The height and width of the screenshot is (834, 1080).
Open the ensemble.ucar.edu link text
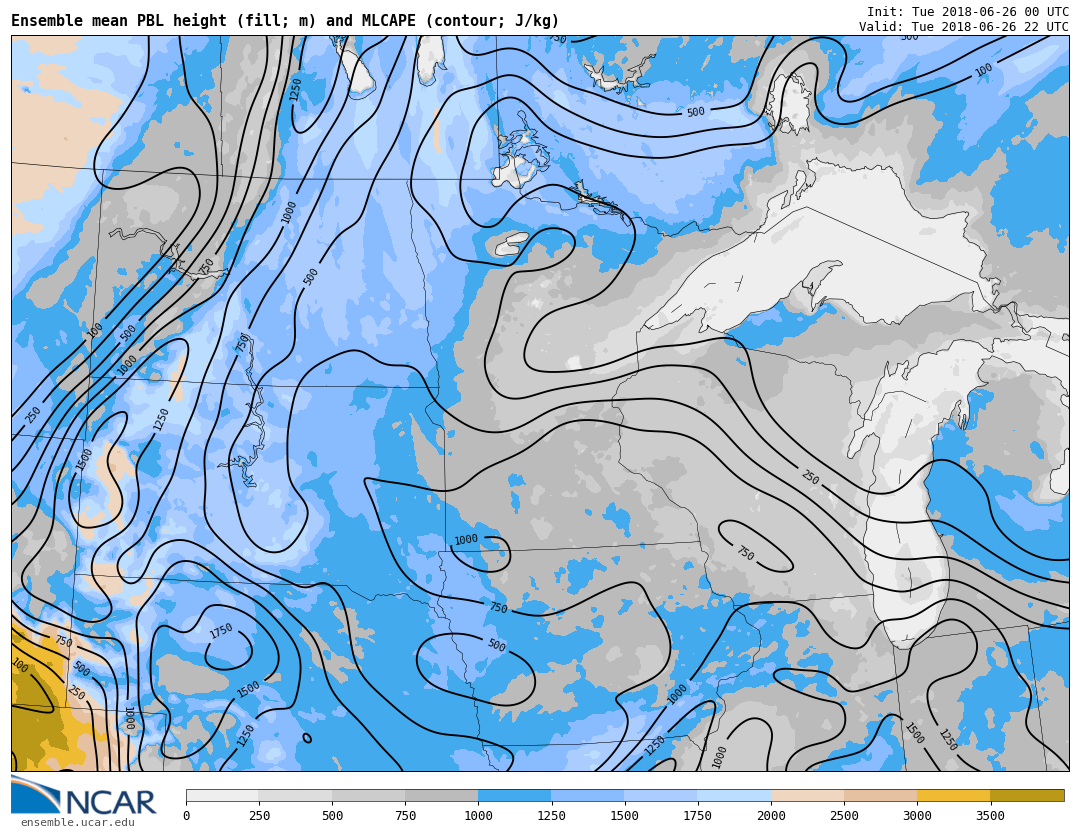point(78,822)
